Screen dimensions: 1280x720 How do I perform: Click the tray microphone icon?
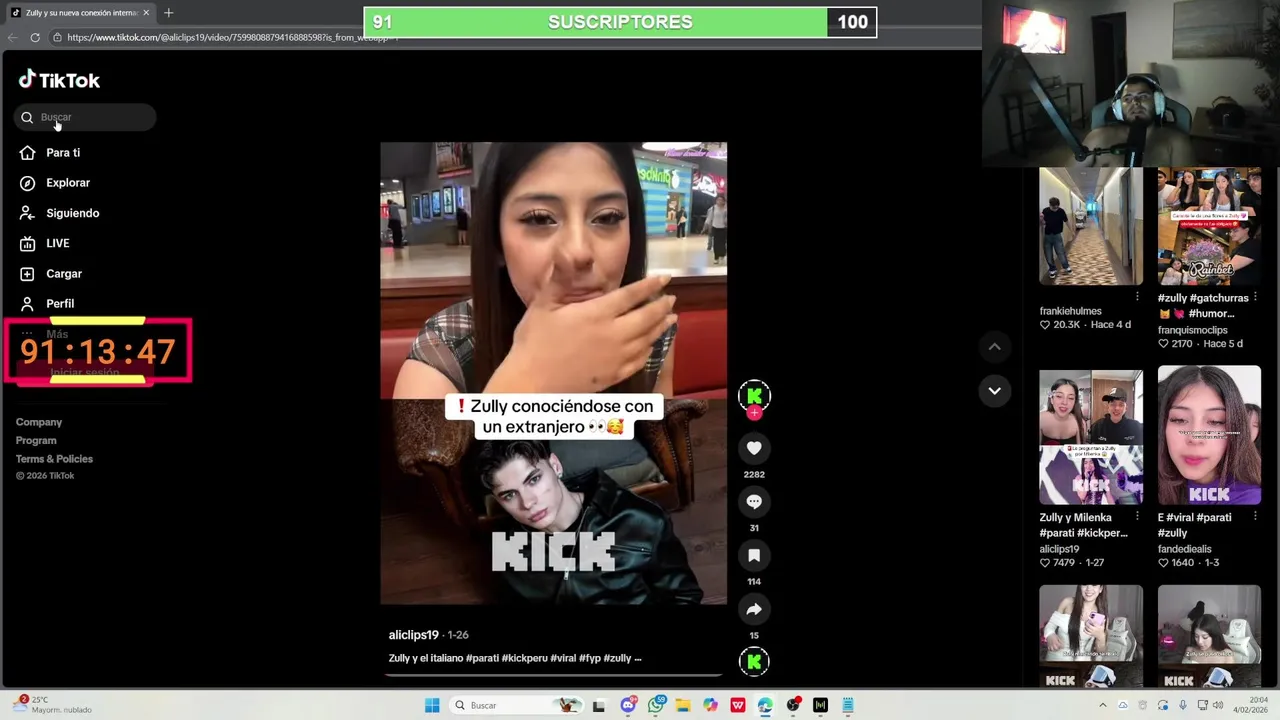pos(1183,705)
